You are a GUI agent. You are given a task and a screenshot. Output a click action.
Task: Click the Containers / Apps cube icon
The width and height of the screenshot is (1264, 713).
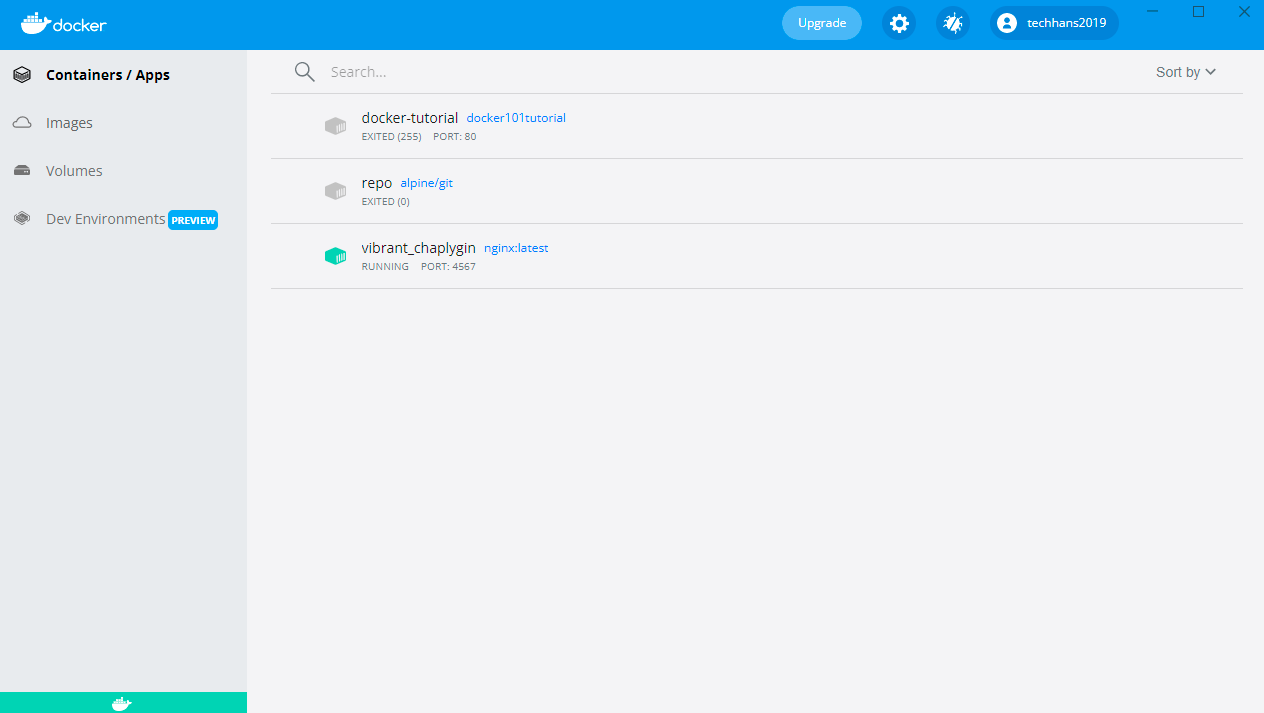pyautogui.click(x=22, y=75)
